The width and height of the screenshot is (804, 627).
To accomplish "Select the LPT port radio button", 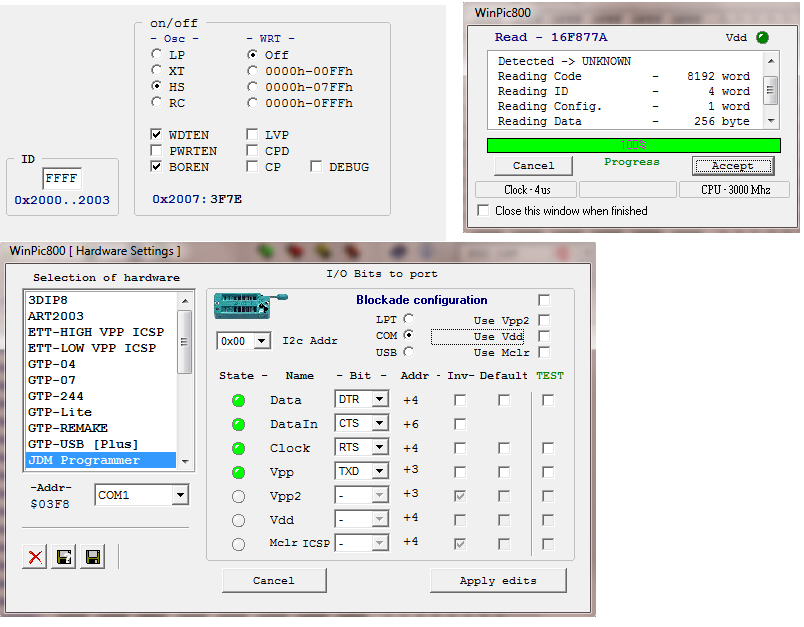I will pos(409,319).
